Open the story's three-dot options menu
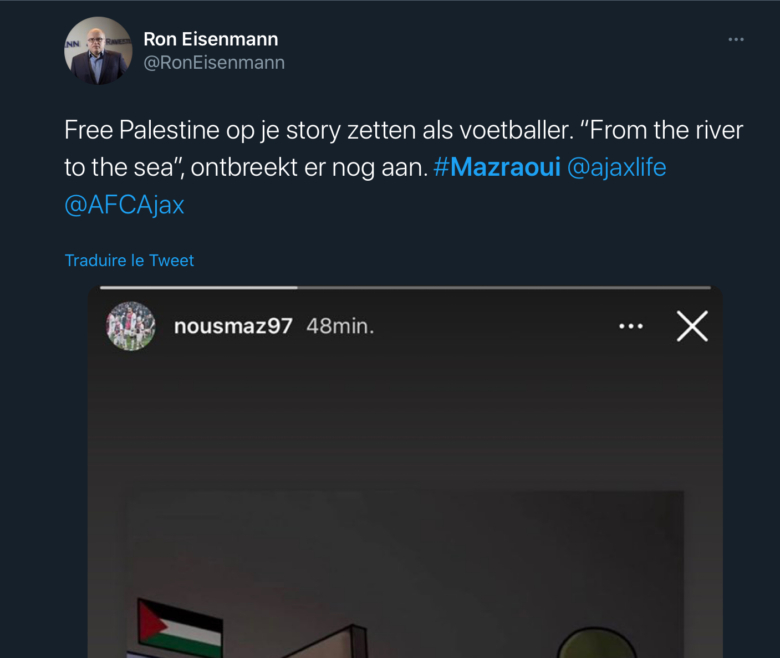Viewport: 780px width, 658px height. coord(631,326)
